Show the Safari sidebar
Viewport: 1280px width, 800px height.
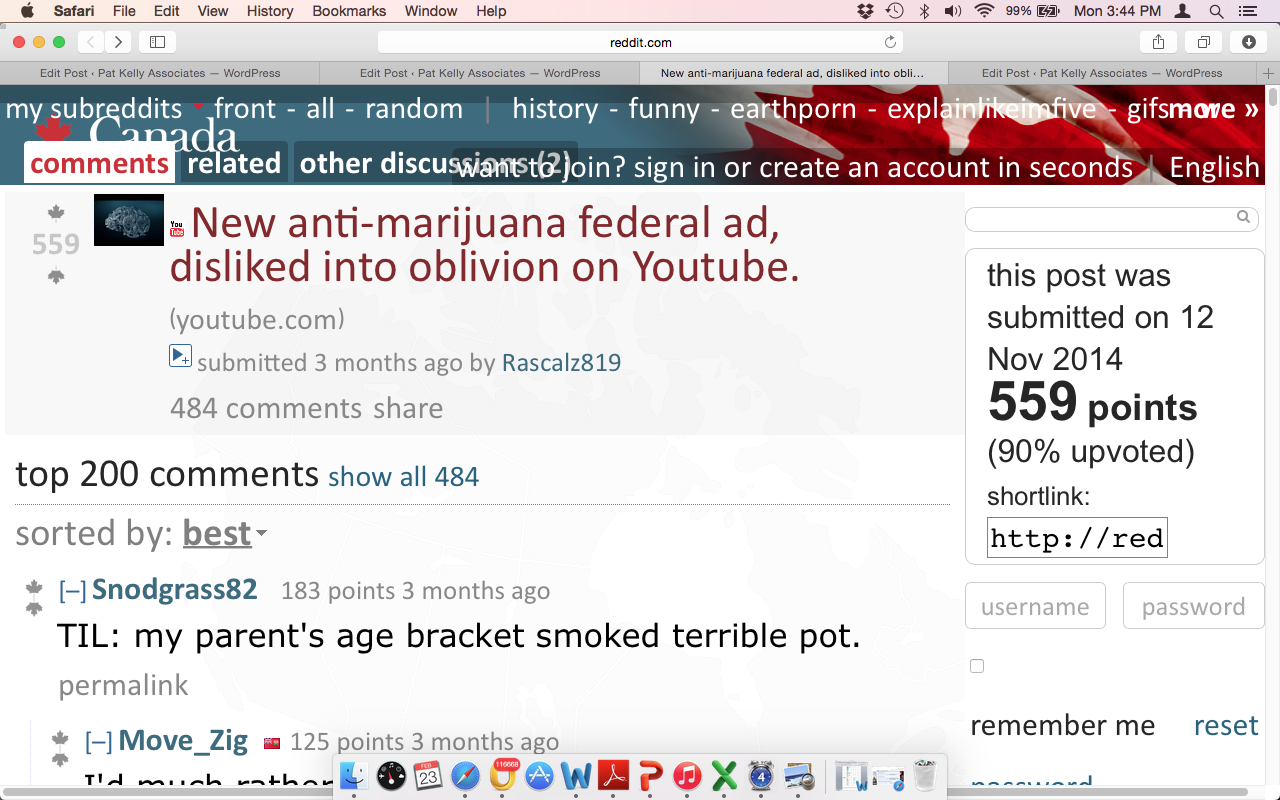158,42
